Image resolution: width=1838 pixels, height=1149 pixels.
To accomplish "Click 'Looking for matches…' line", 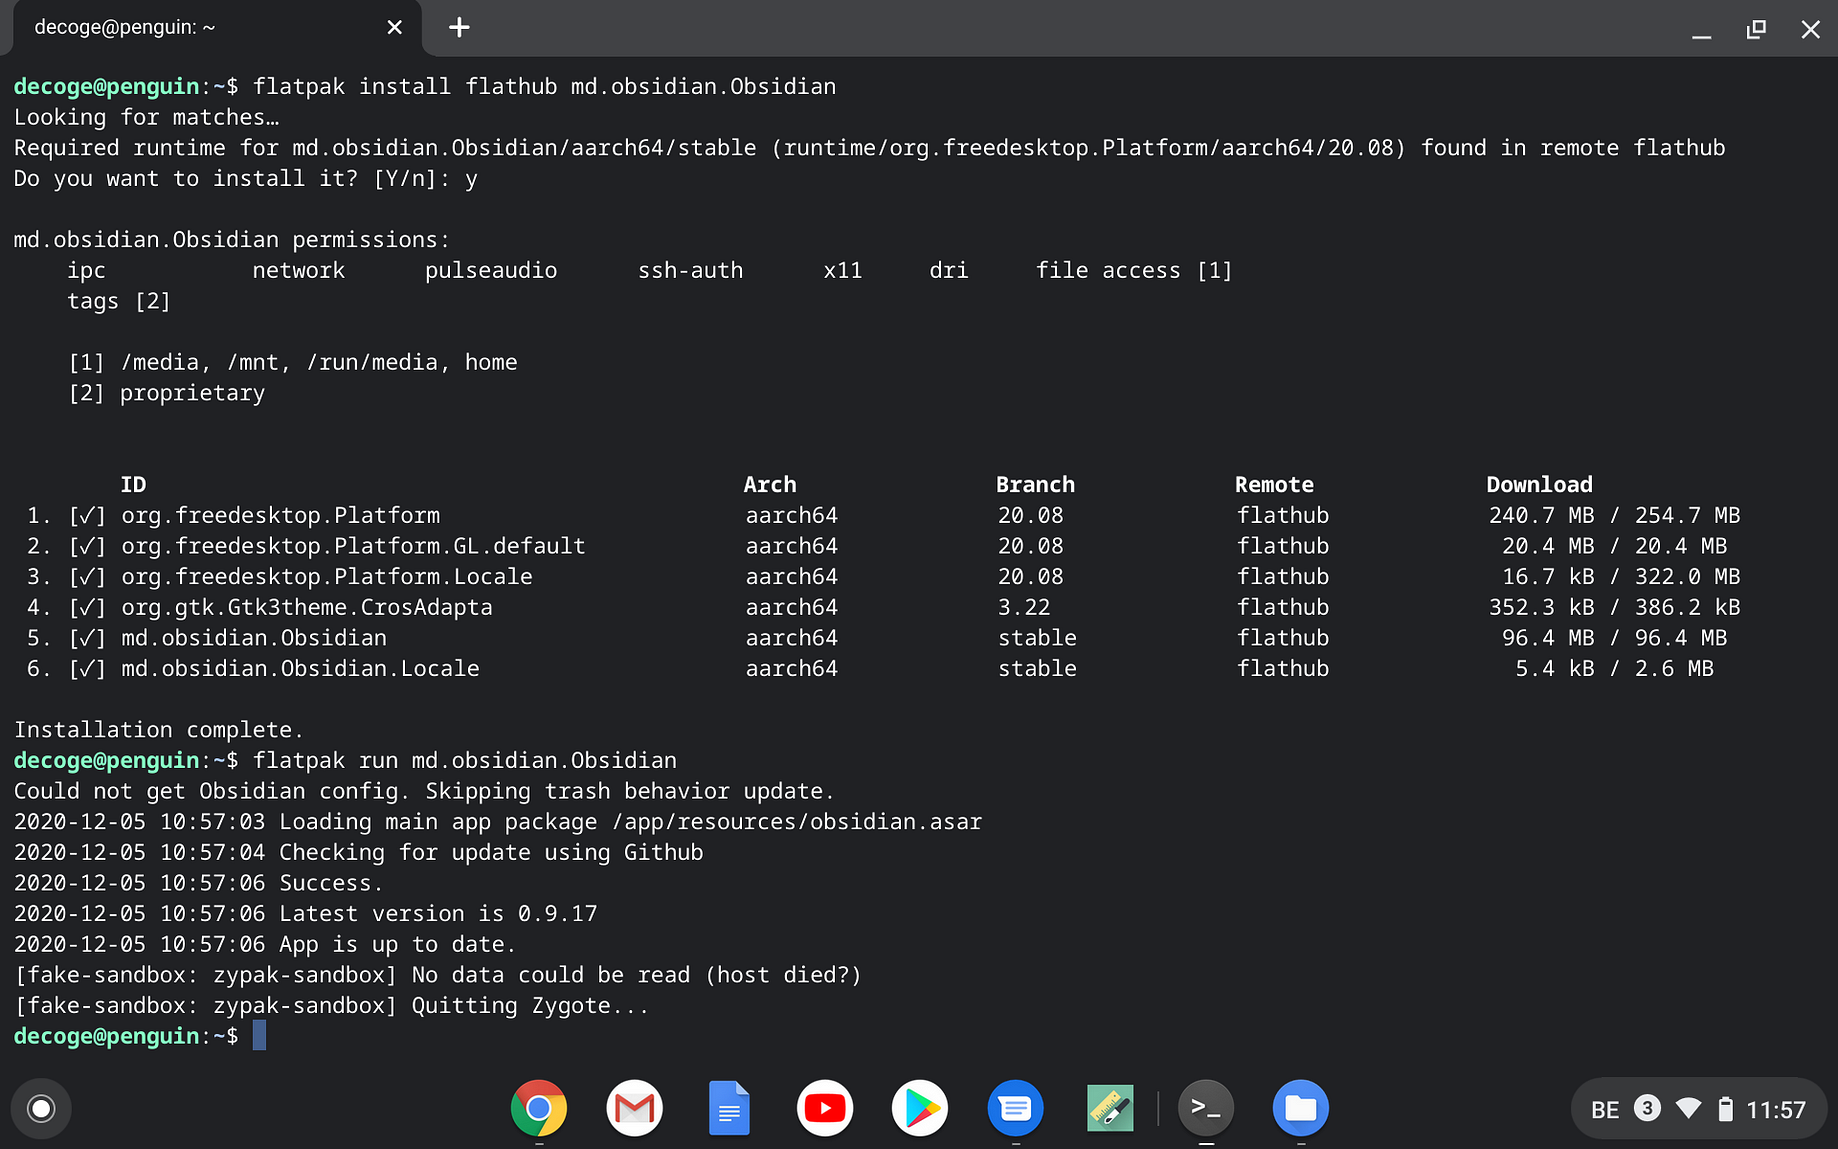I will pos(146,118).
